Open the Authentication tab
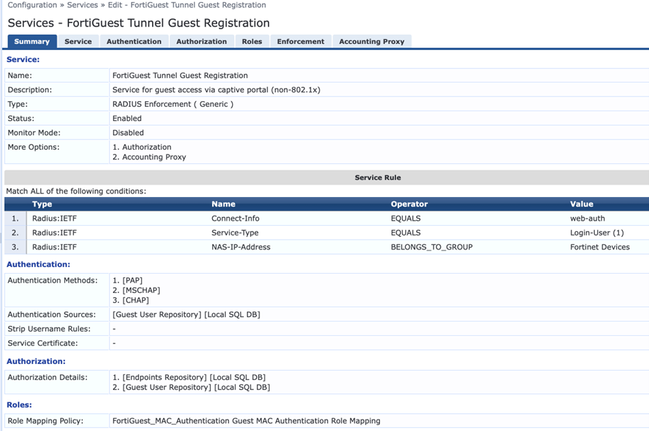 click(x=134, y=41)
